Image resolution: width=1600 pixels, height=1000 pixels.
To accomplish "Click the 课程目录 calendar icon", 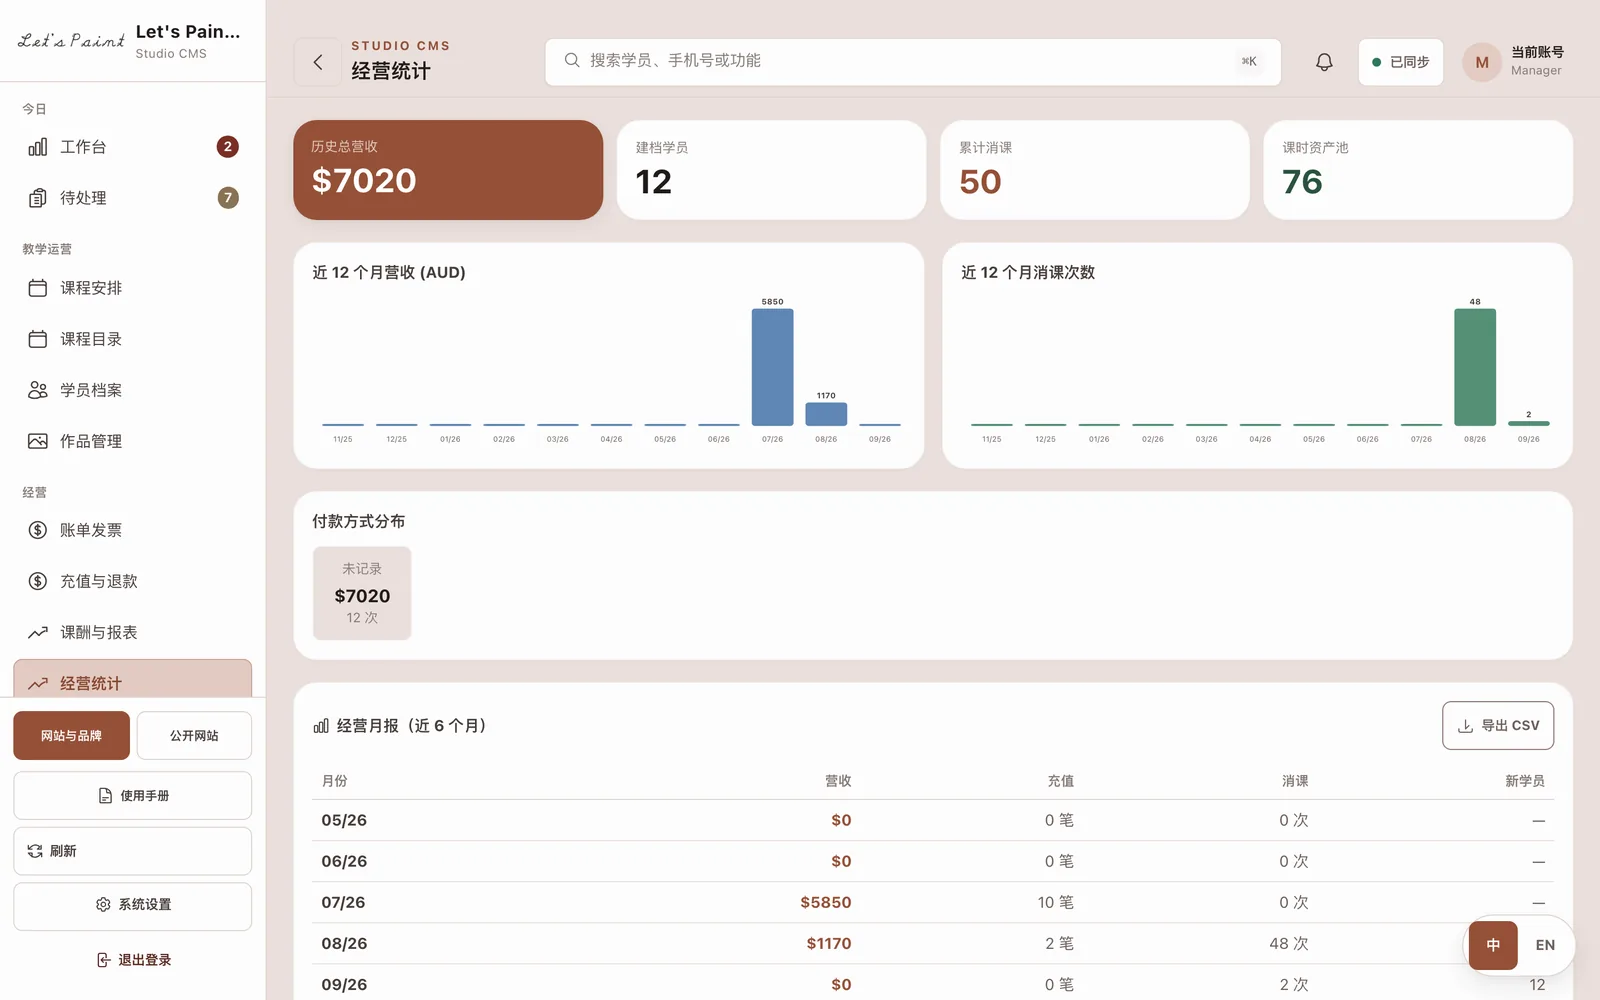I will click(x=38, y=339).
